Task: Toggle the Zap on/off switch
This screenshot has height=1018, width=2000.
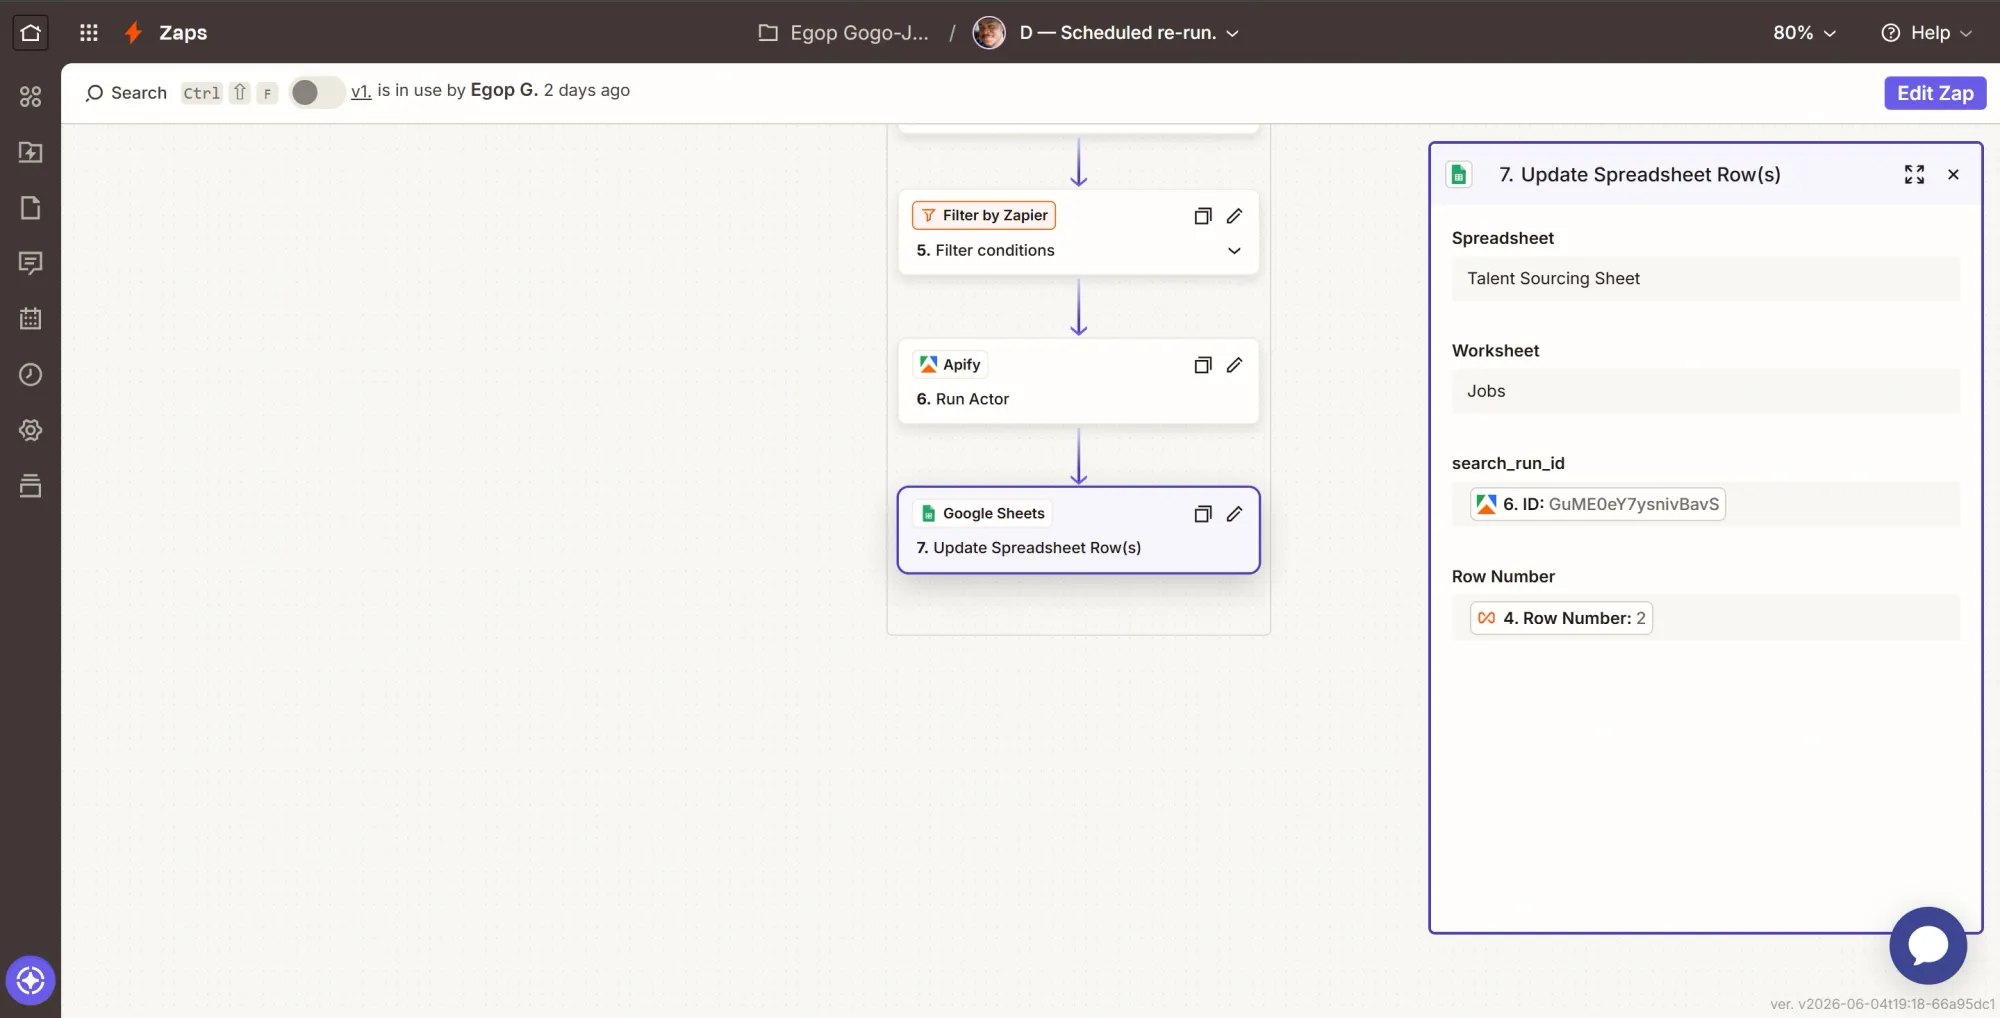Action: (316, 93)
